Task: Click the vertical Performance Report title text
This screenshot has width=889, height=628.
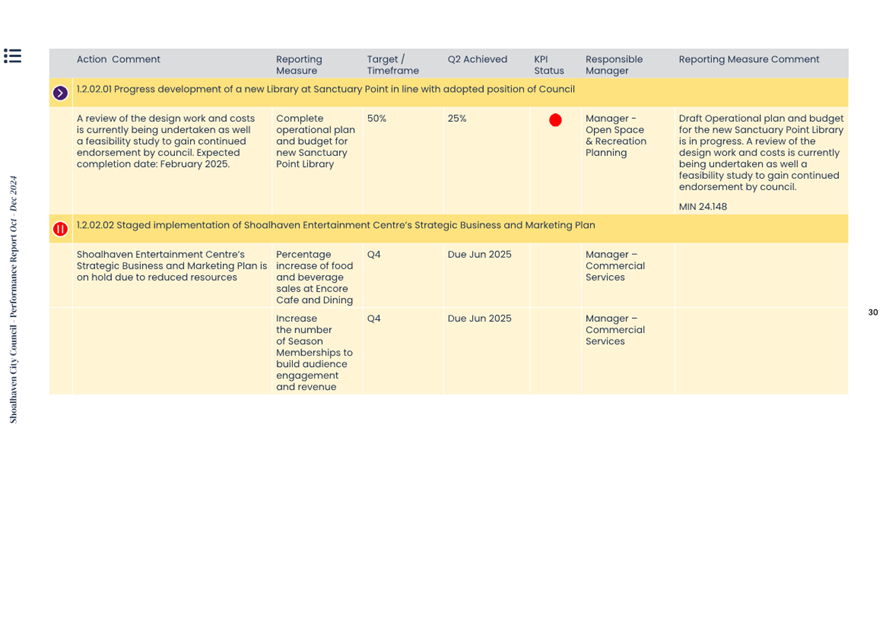Action: [14, 300]
